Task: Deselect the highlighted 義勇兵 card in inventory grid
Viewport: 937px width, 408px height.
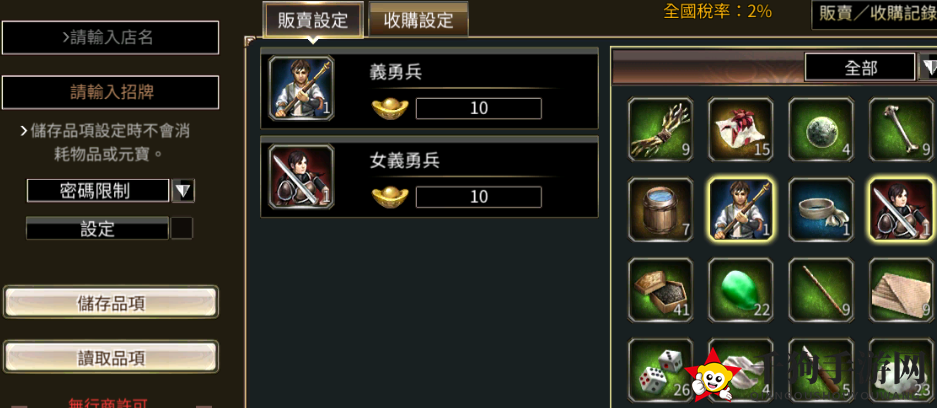Action: pos(740,210)
